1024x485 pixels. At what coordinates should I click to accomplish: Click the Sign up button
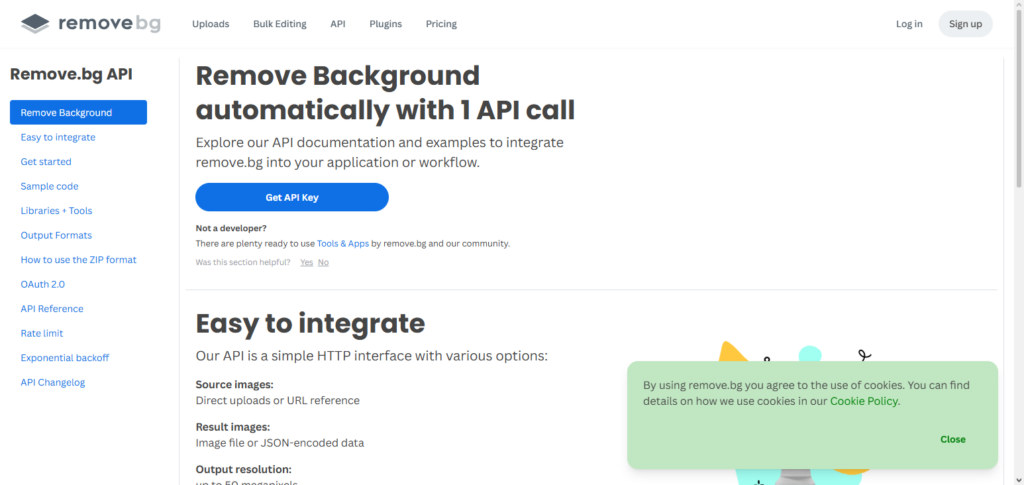965,24
